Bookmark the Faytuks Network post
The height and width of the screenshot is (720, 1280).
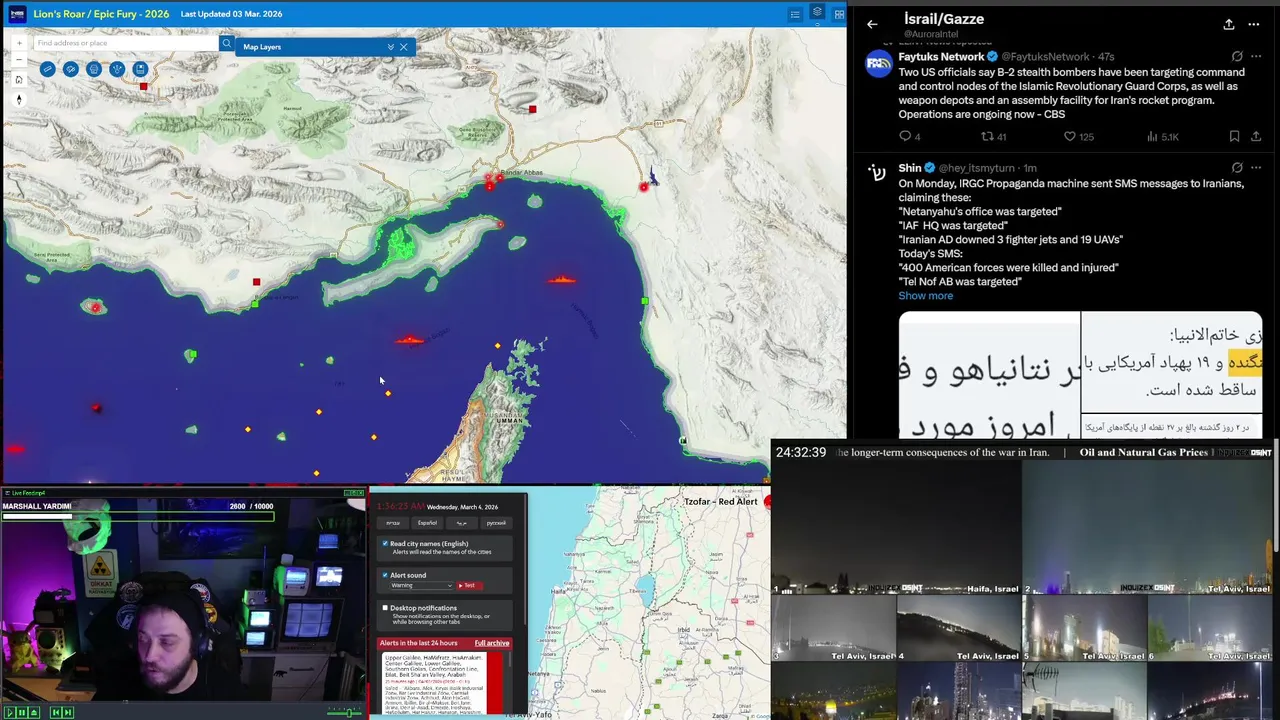coord(1234,136)
